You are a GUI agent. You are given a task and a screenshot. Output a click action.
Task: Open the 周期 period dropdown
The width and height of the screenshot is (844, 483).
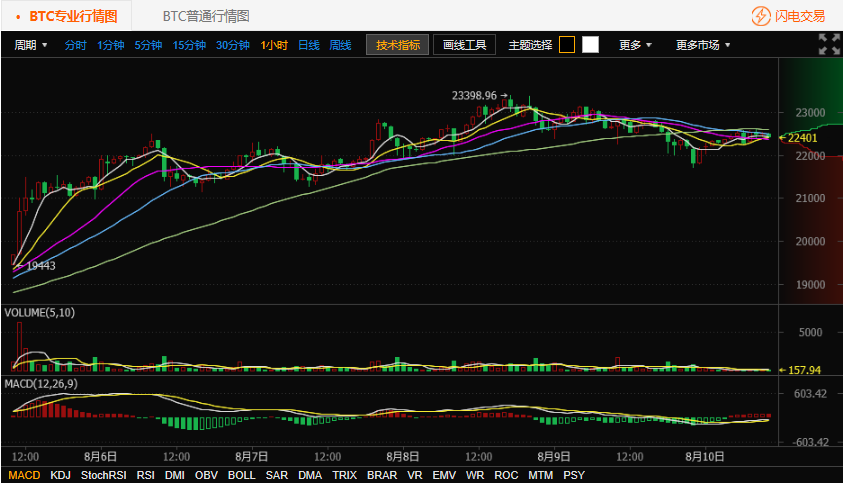(31, 45)
